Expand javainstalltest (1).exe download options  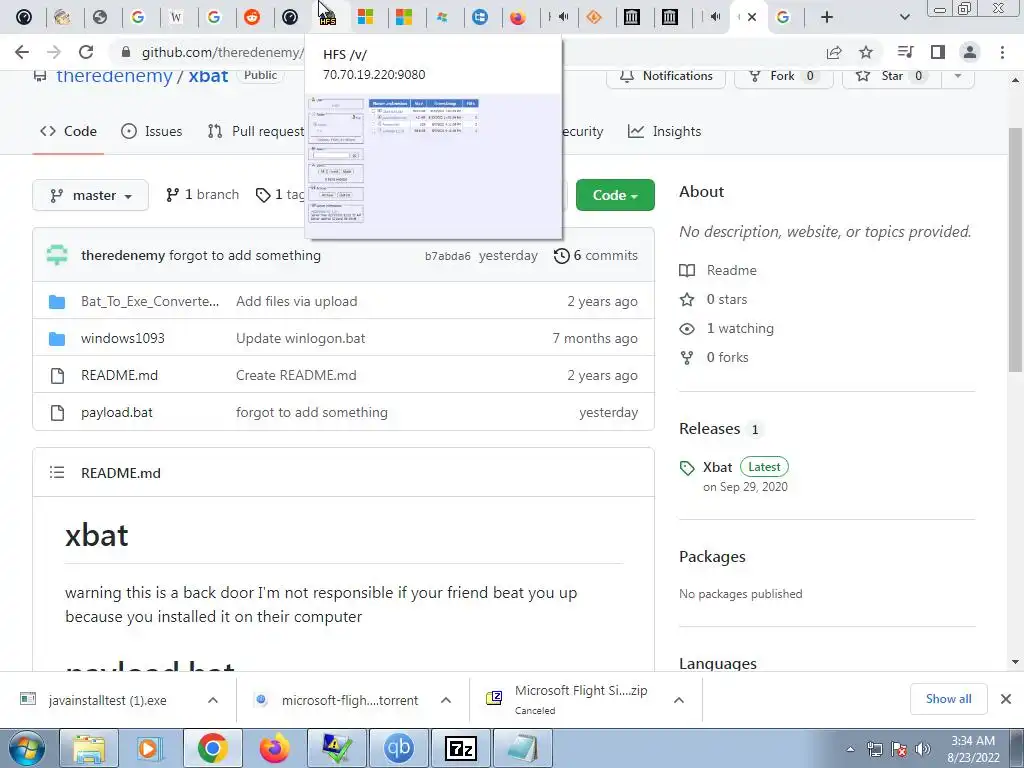213,700
